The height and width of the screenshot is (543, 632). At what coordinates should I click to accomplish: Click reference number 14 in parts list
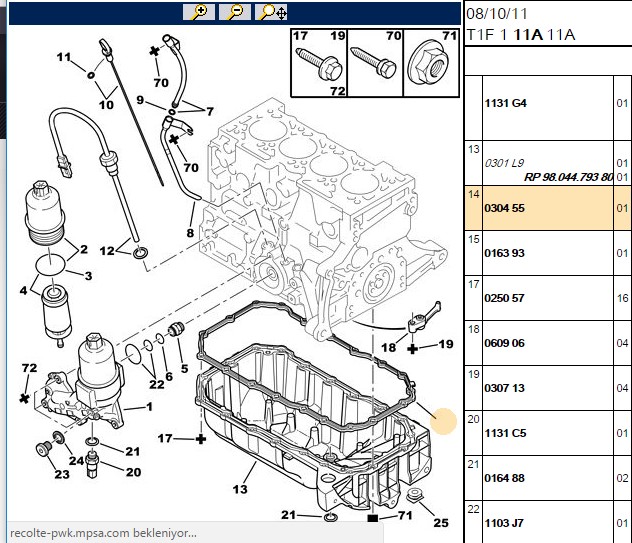coord(474,194)
